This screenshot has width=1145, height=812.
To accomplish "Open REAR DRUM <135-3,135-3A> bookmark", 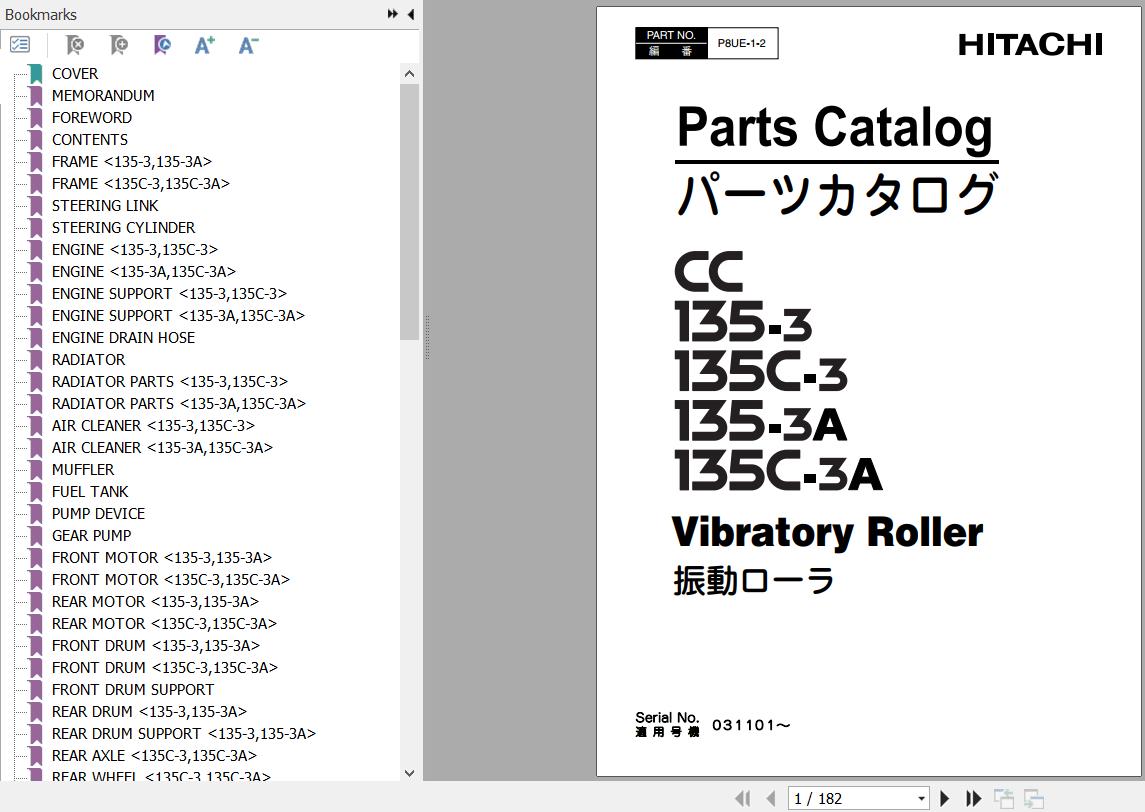I will [149, 711].
